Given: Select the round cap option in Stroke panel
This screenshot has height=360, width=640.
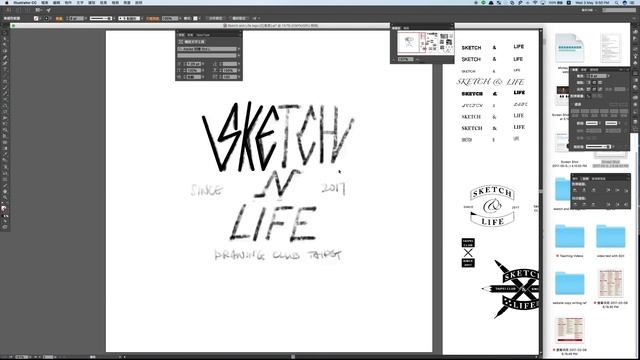Looking at the screenshot, I should pyautogui.click(x=594, y=82).
